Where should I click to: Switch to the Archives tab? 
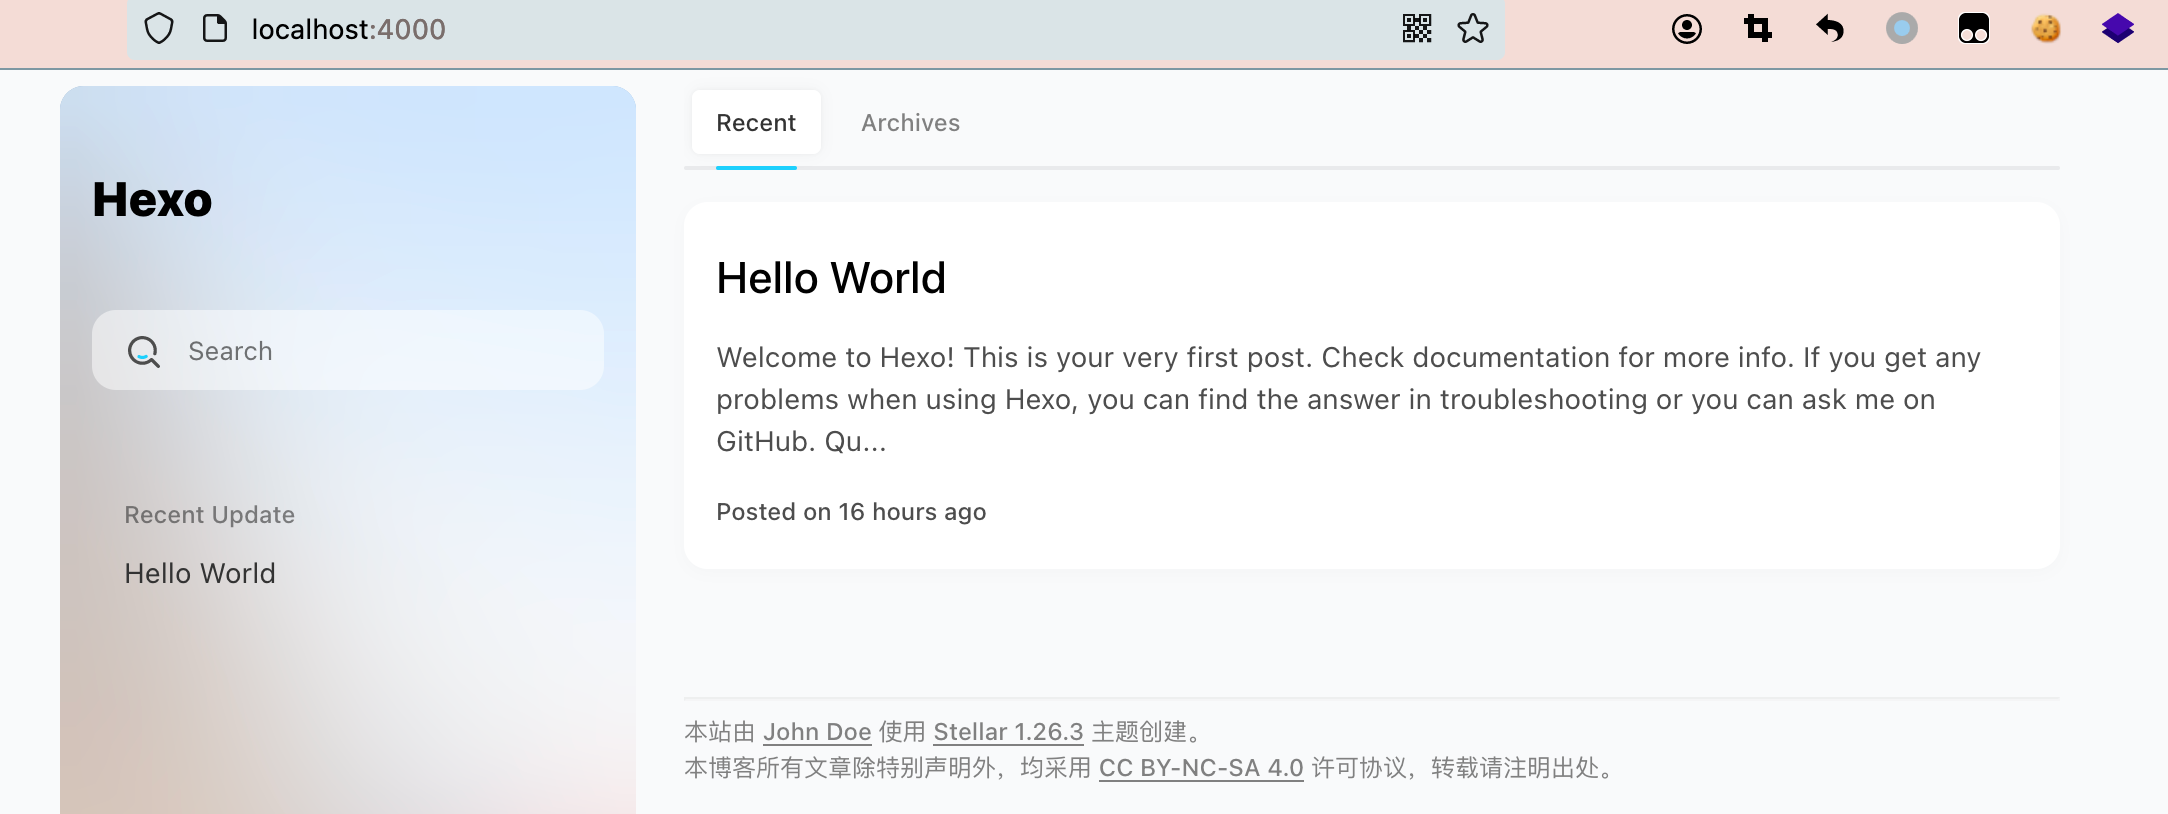[911, 123]
